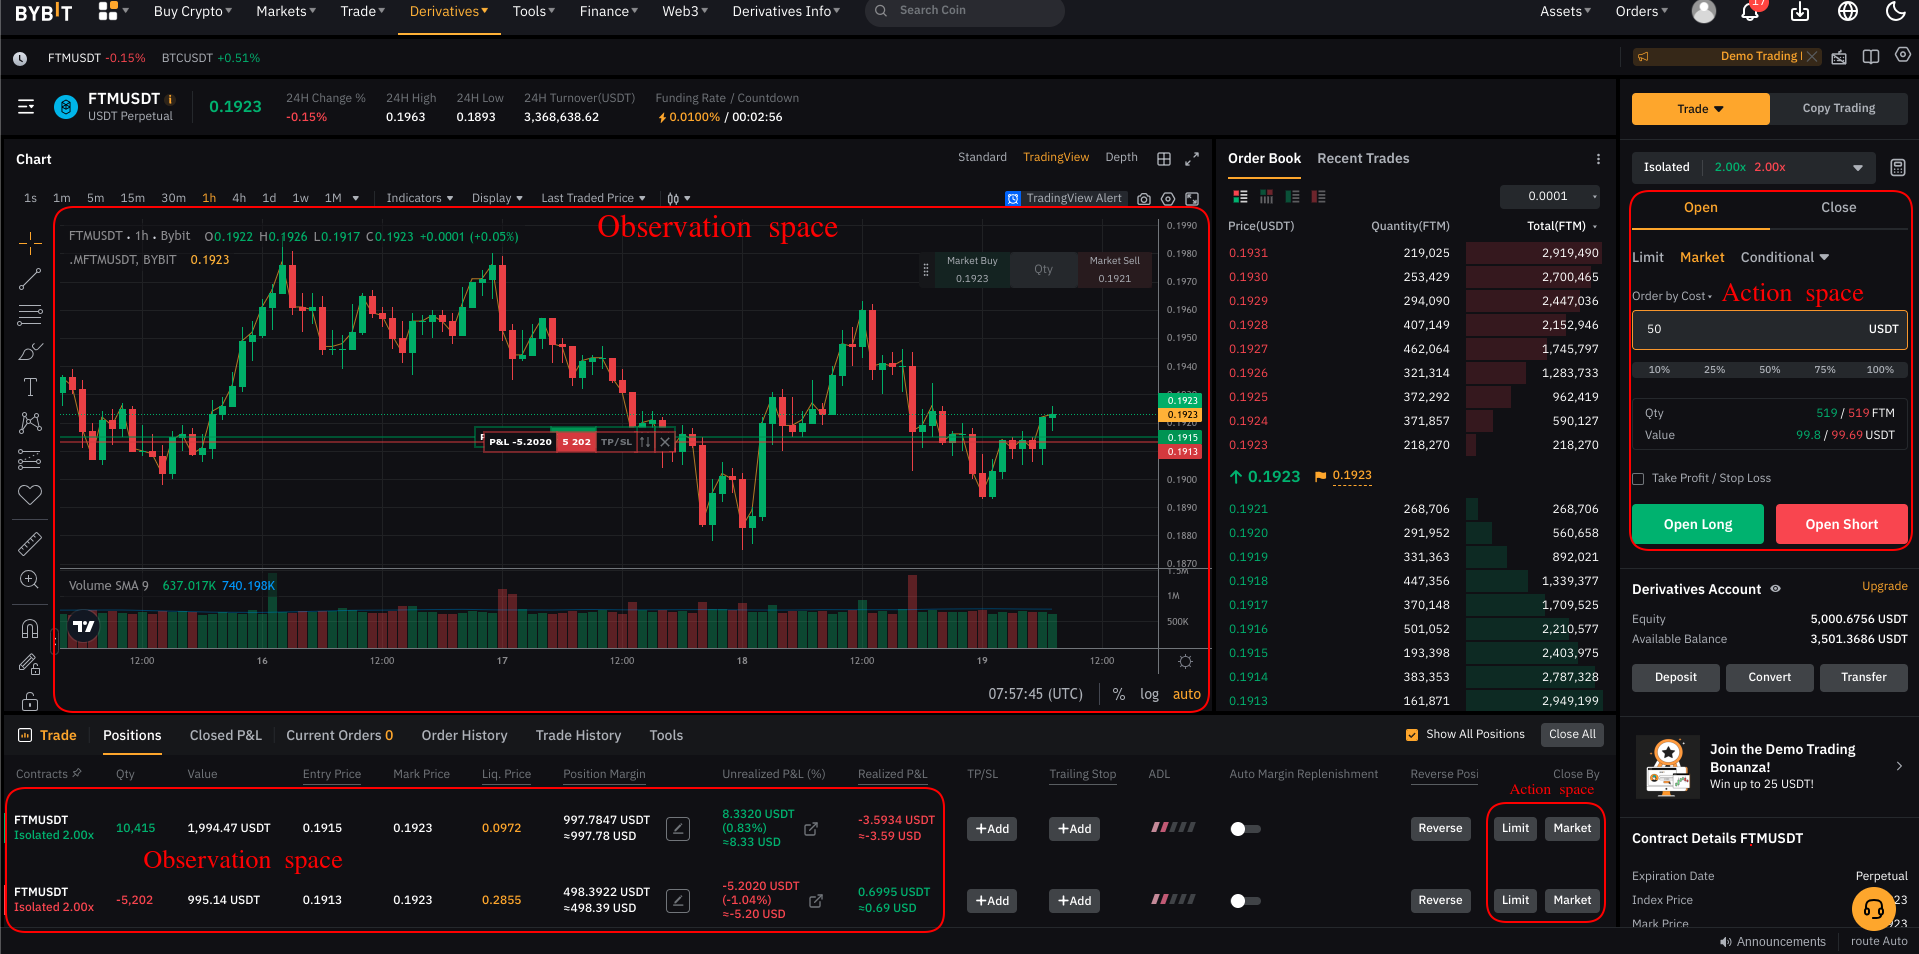Viewport: 1919px width, 954px height.
Task: Open the Isolated 2.00x leverage dropdown
Action: [1754, 167]
